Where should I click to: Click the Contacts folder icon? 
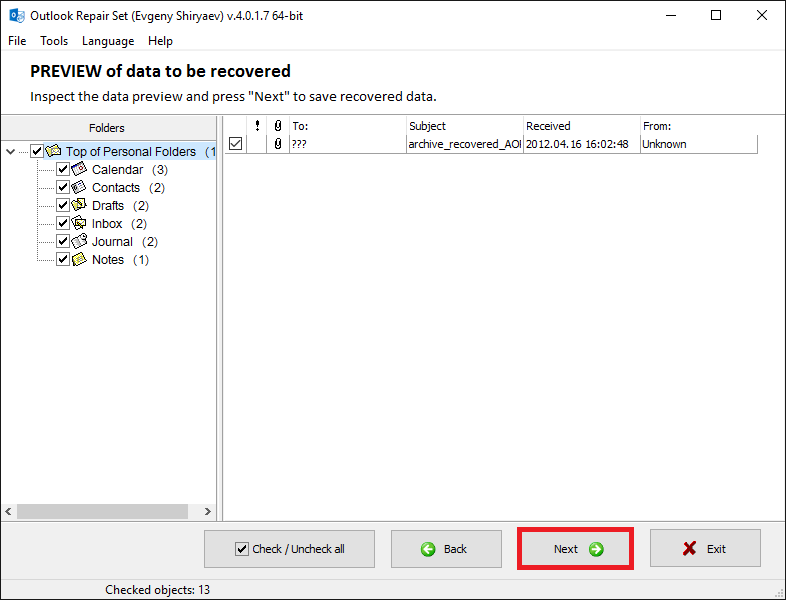(79, 187)
